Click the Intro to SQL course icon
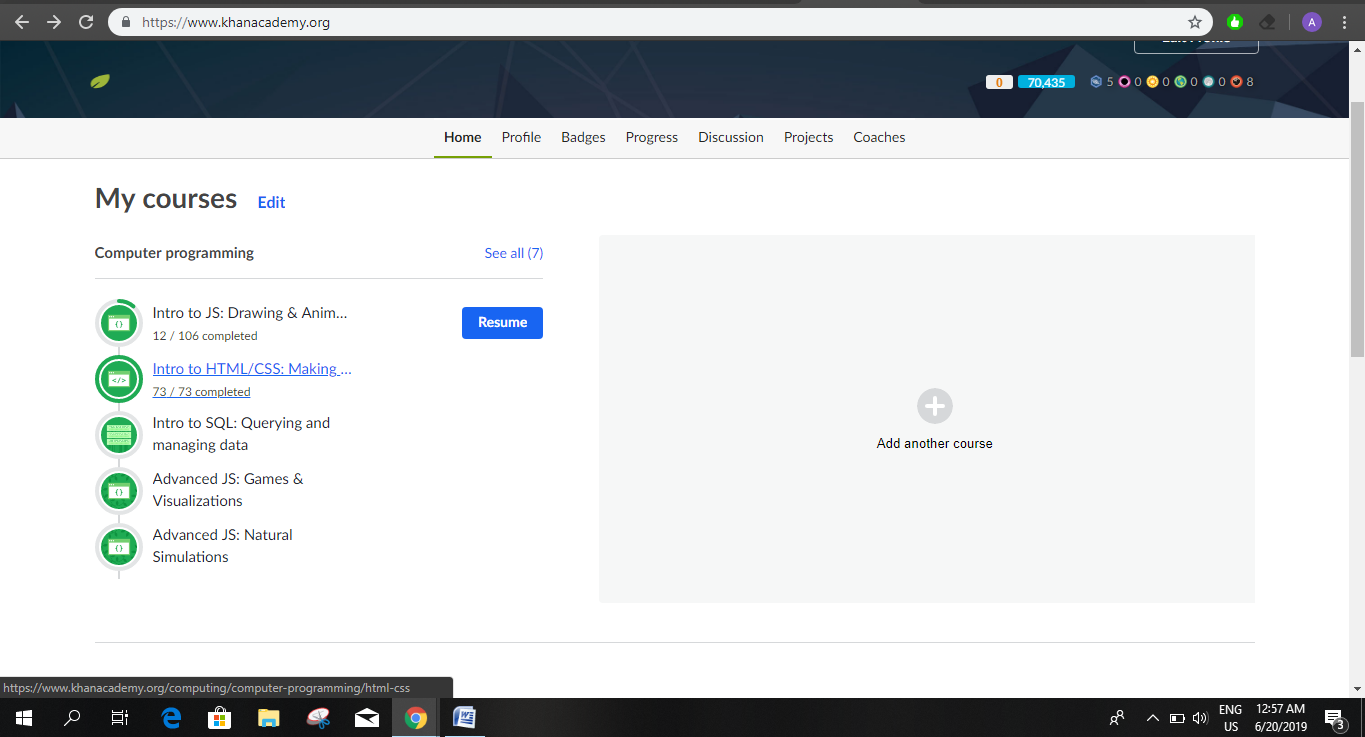 pyautogui.click(x=119, y=435)
